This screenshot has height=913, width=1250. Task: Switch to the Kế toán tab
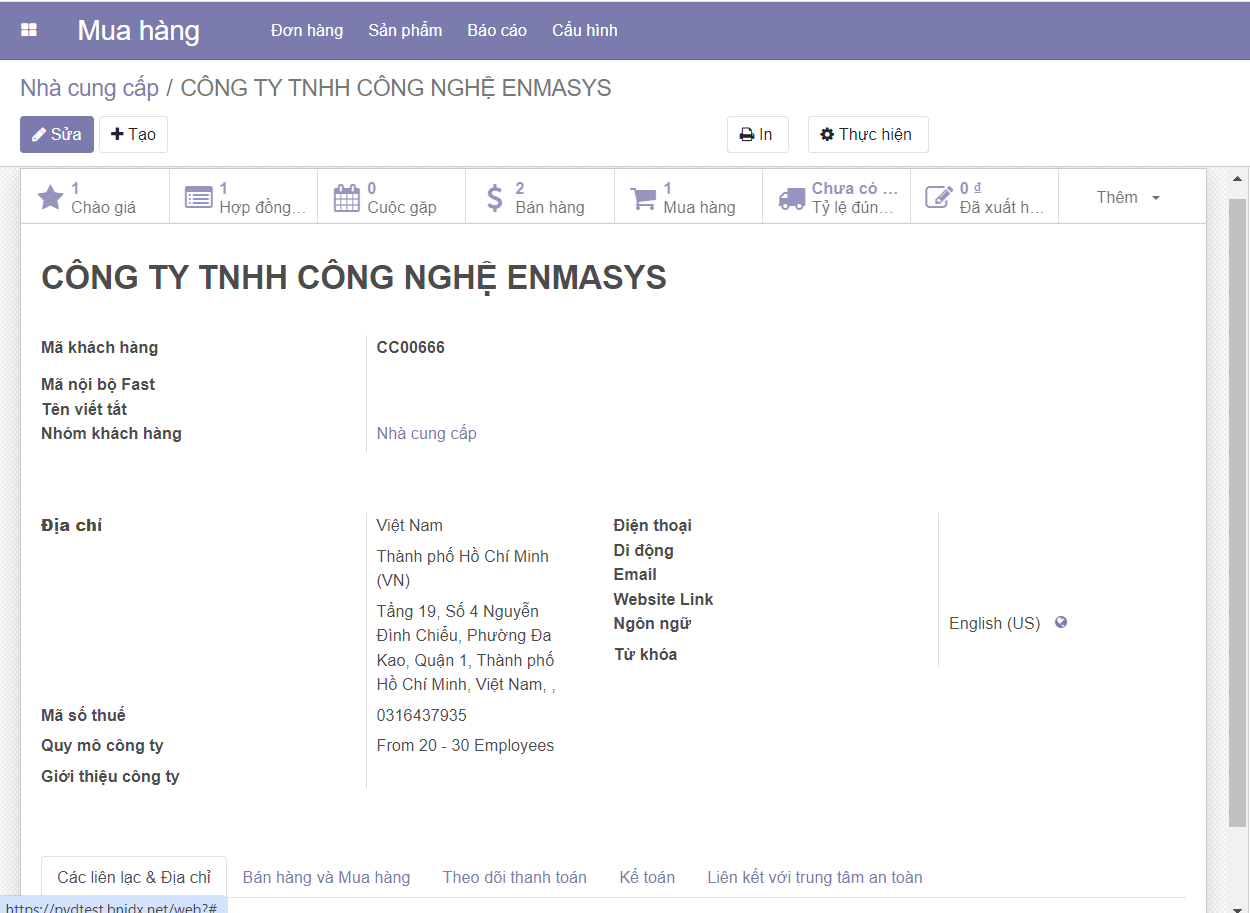[647, 877]
